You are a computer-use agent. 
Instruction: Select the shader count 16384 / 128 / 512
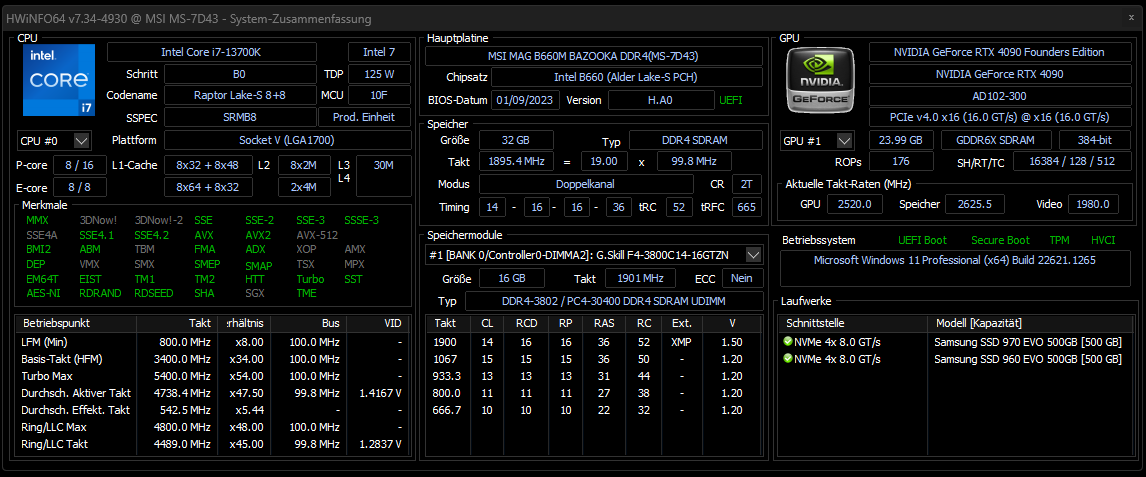(1071, 161)
